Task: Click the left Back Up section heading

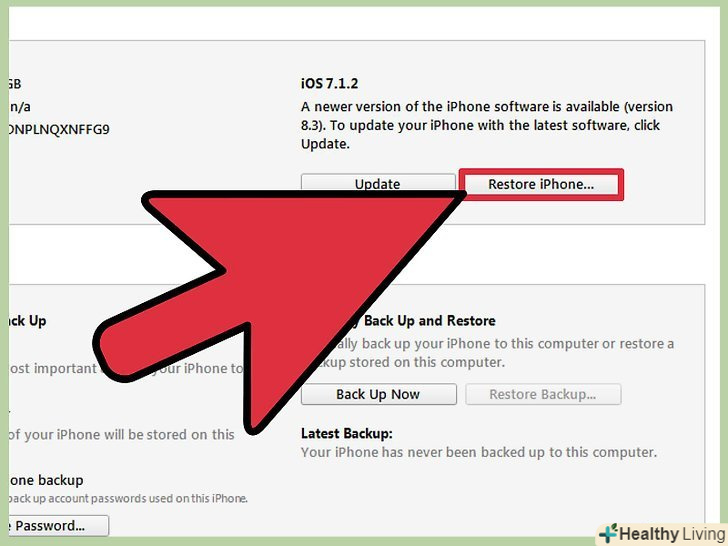Action: point(28,321)
